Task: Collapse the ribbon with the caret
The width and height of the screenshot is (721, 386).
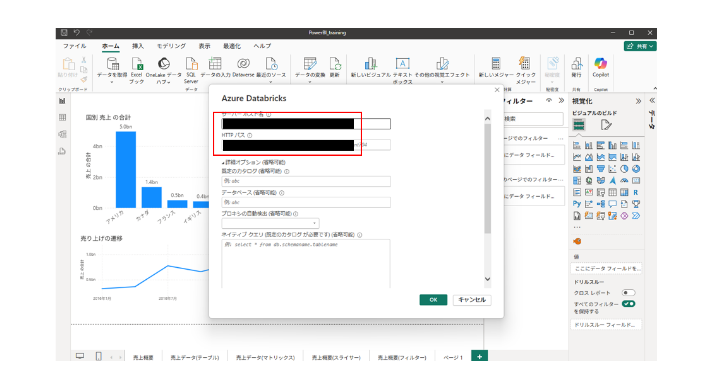Action: coord(655,88)
